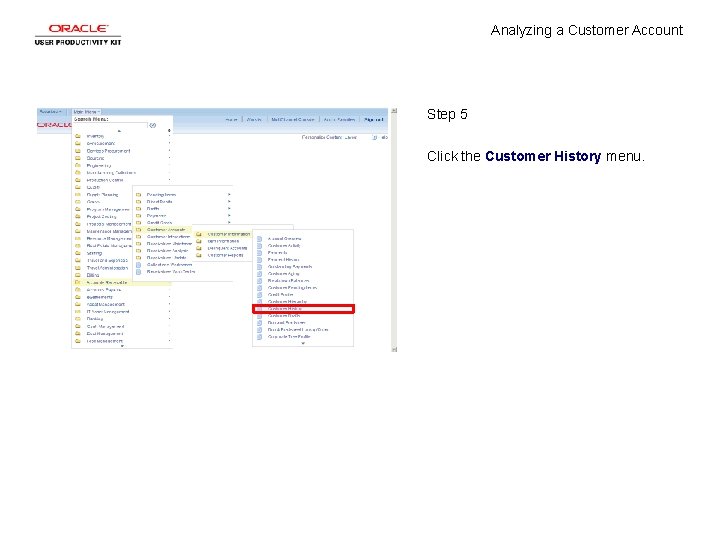Open Inventory folder in main menu
720x540 pixels.
95,136
